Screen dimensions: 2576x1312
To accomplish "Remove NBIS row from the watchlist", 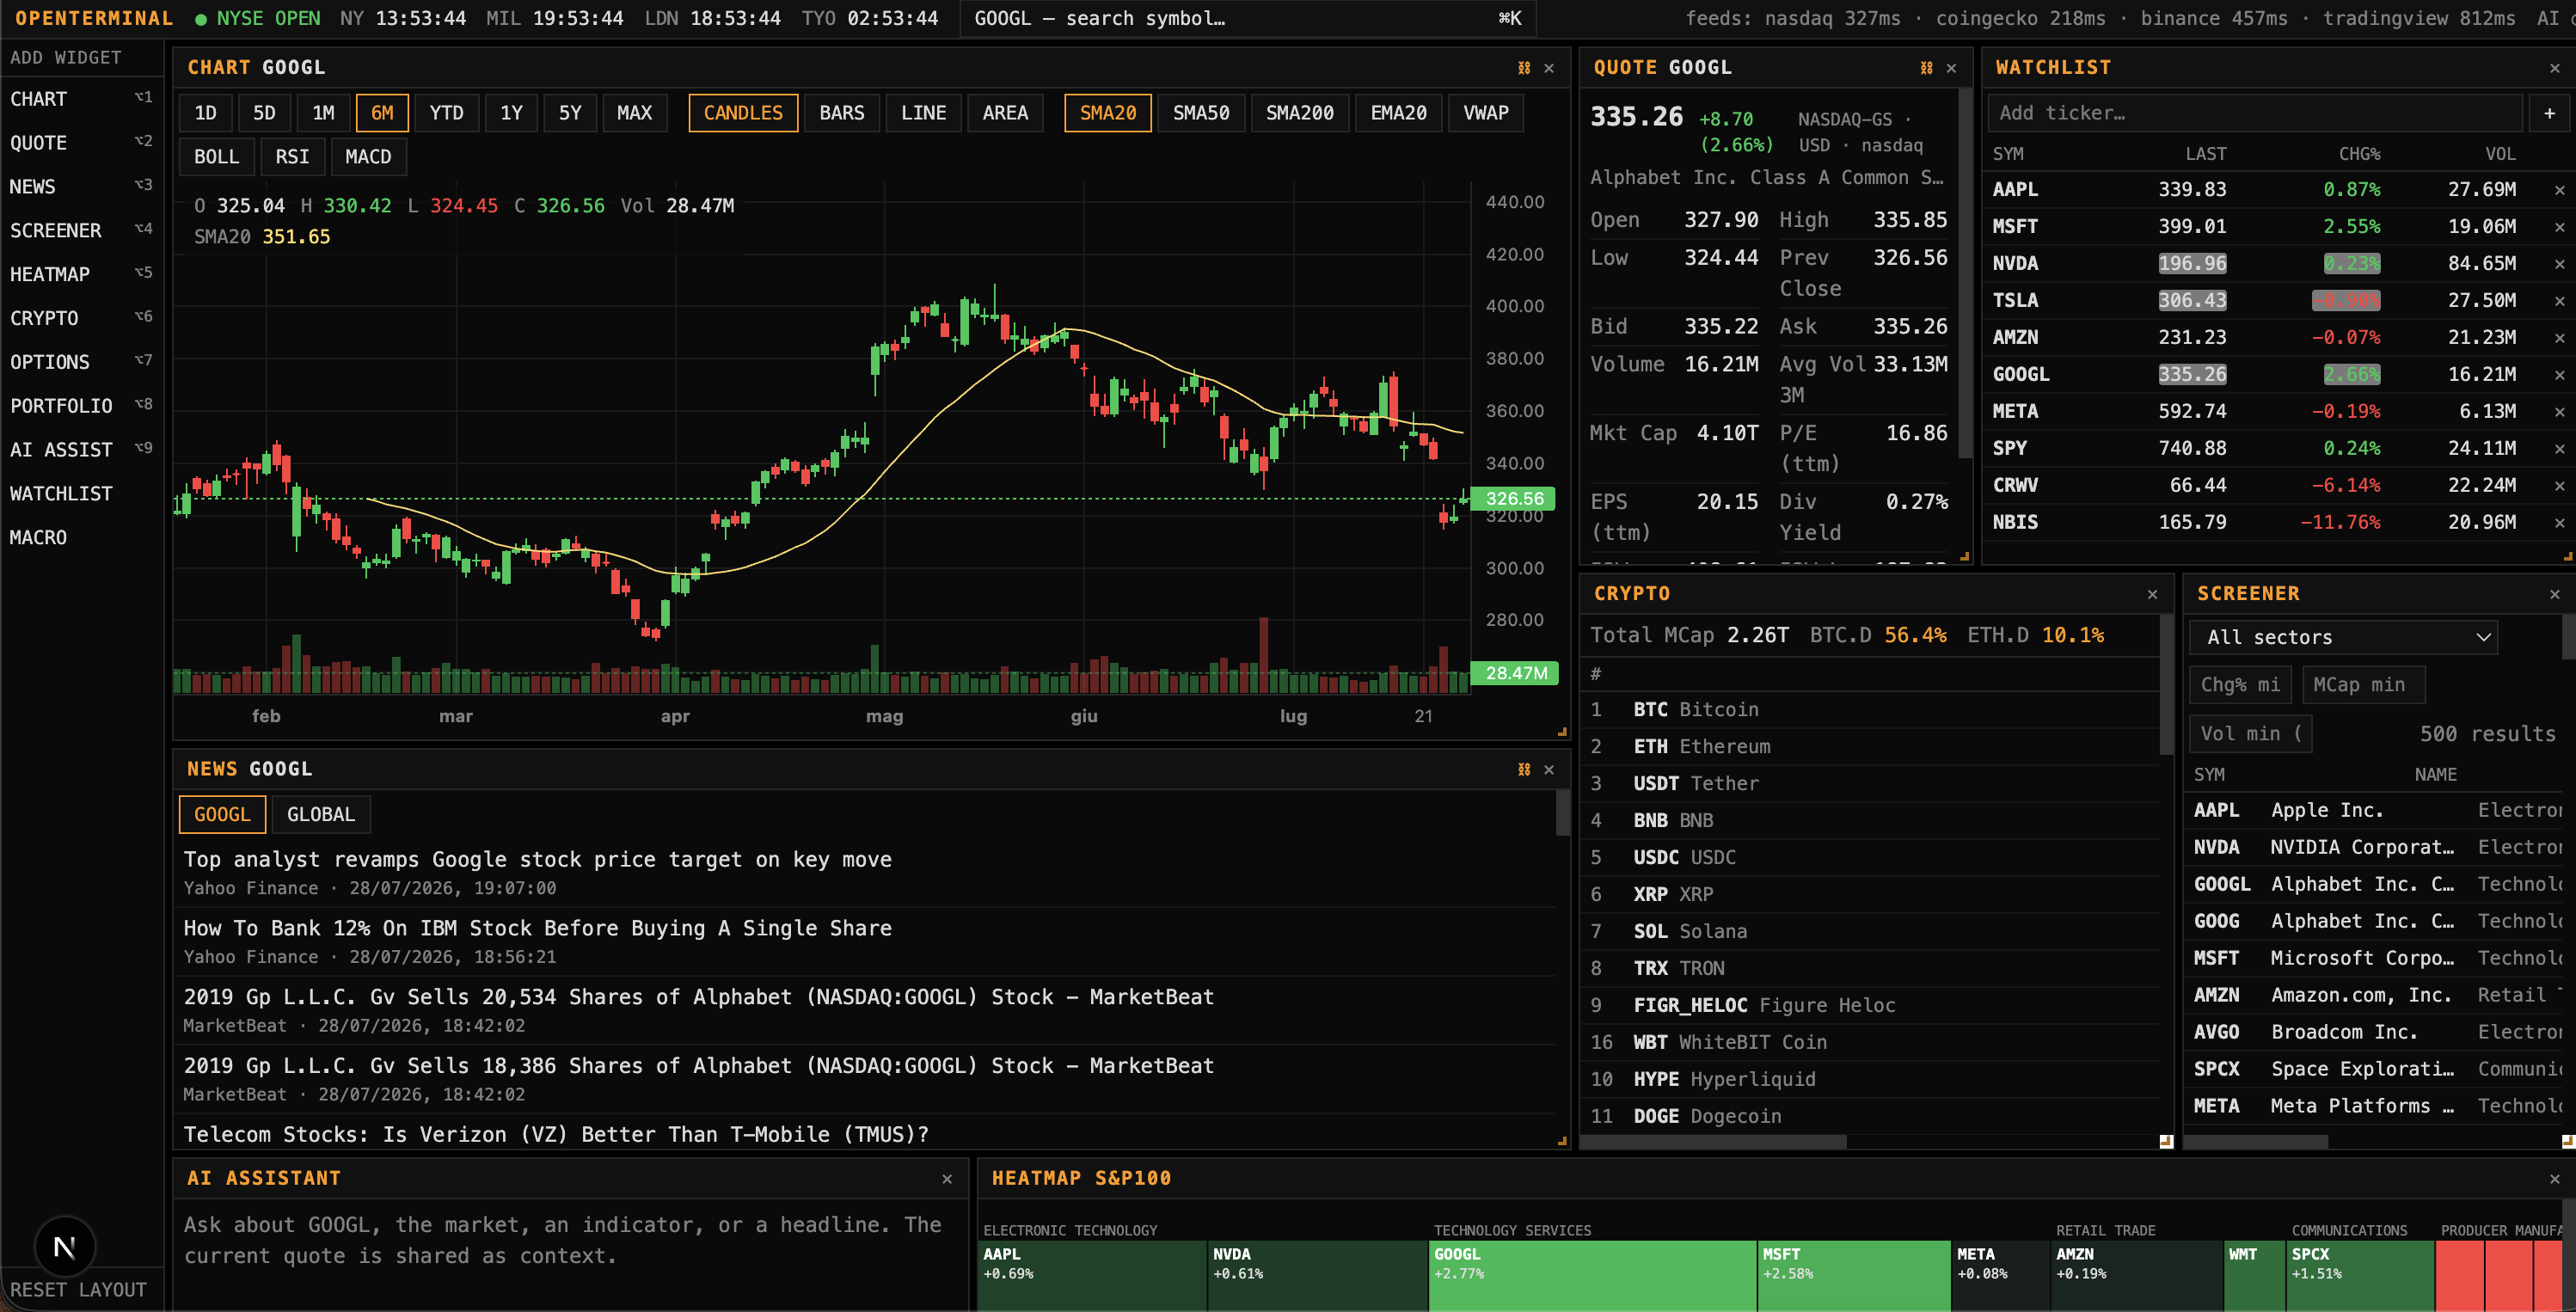I will (2559, 523).
